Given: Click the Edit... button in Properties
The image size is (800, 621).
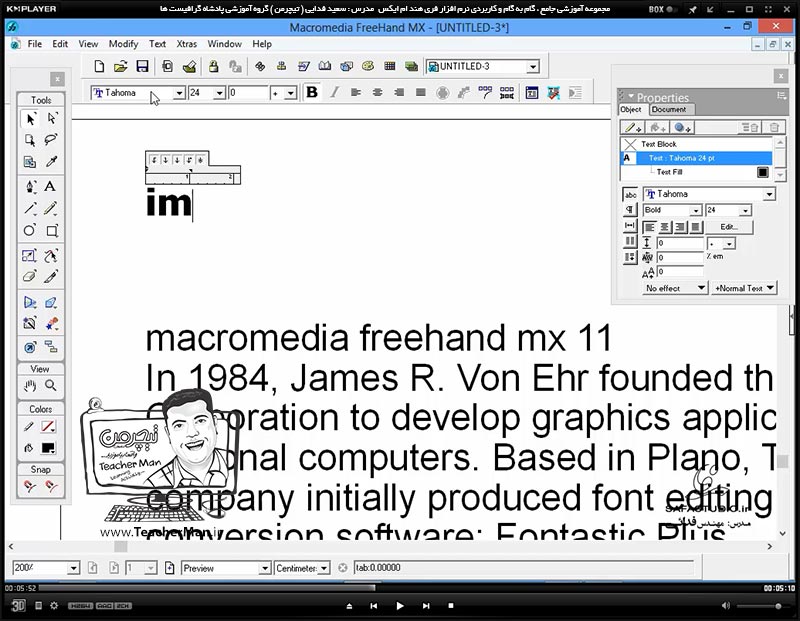Looking at the screenshot, I should click(728, 227).
